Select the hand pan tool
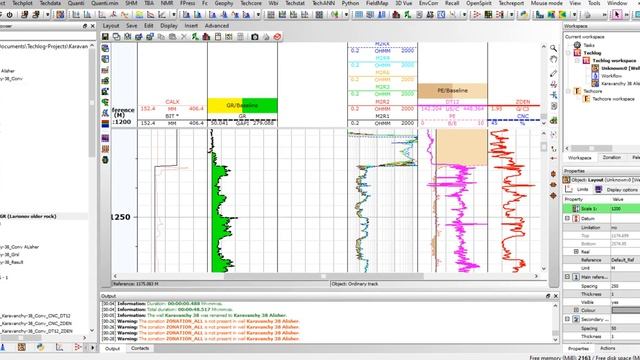The width and height of the screenshot is (640, 360). (x=553, y=60)
